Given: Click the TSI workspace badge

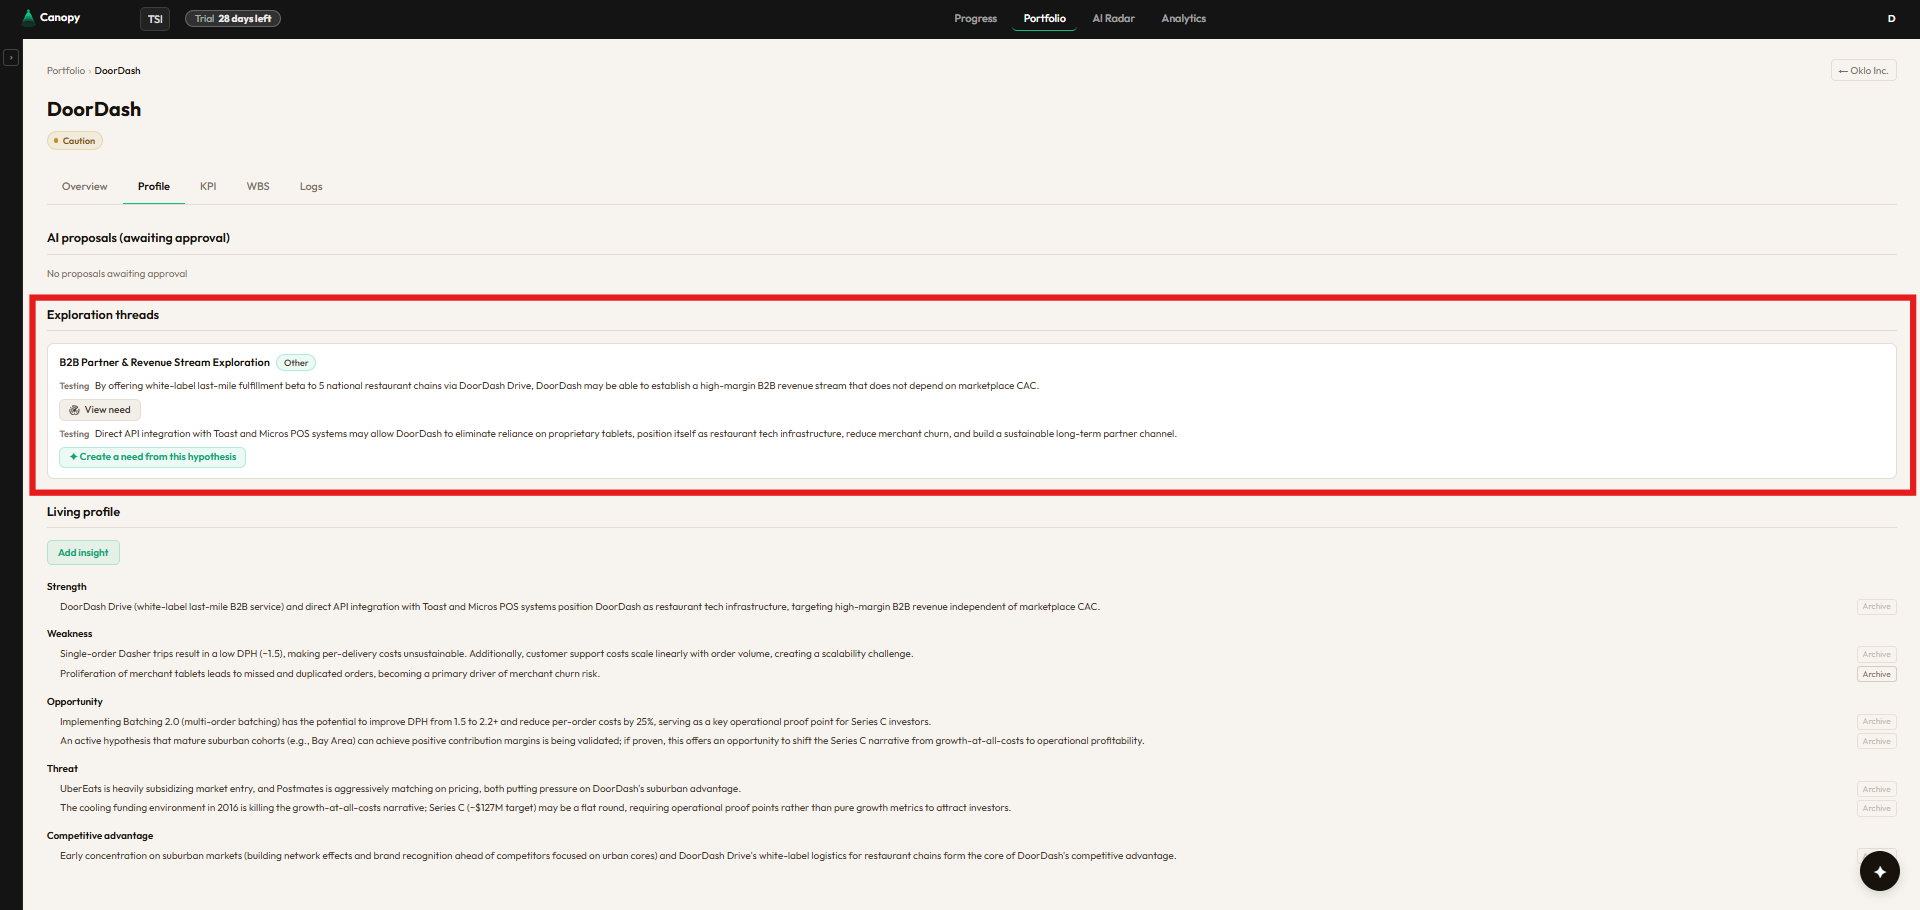Looking at the screenshot, I should click(155, 19).
